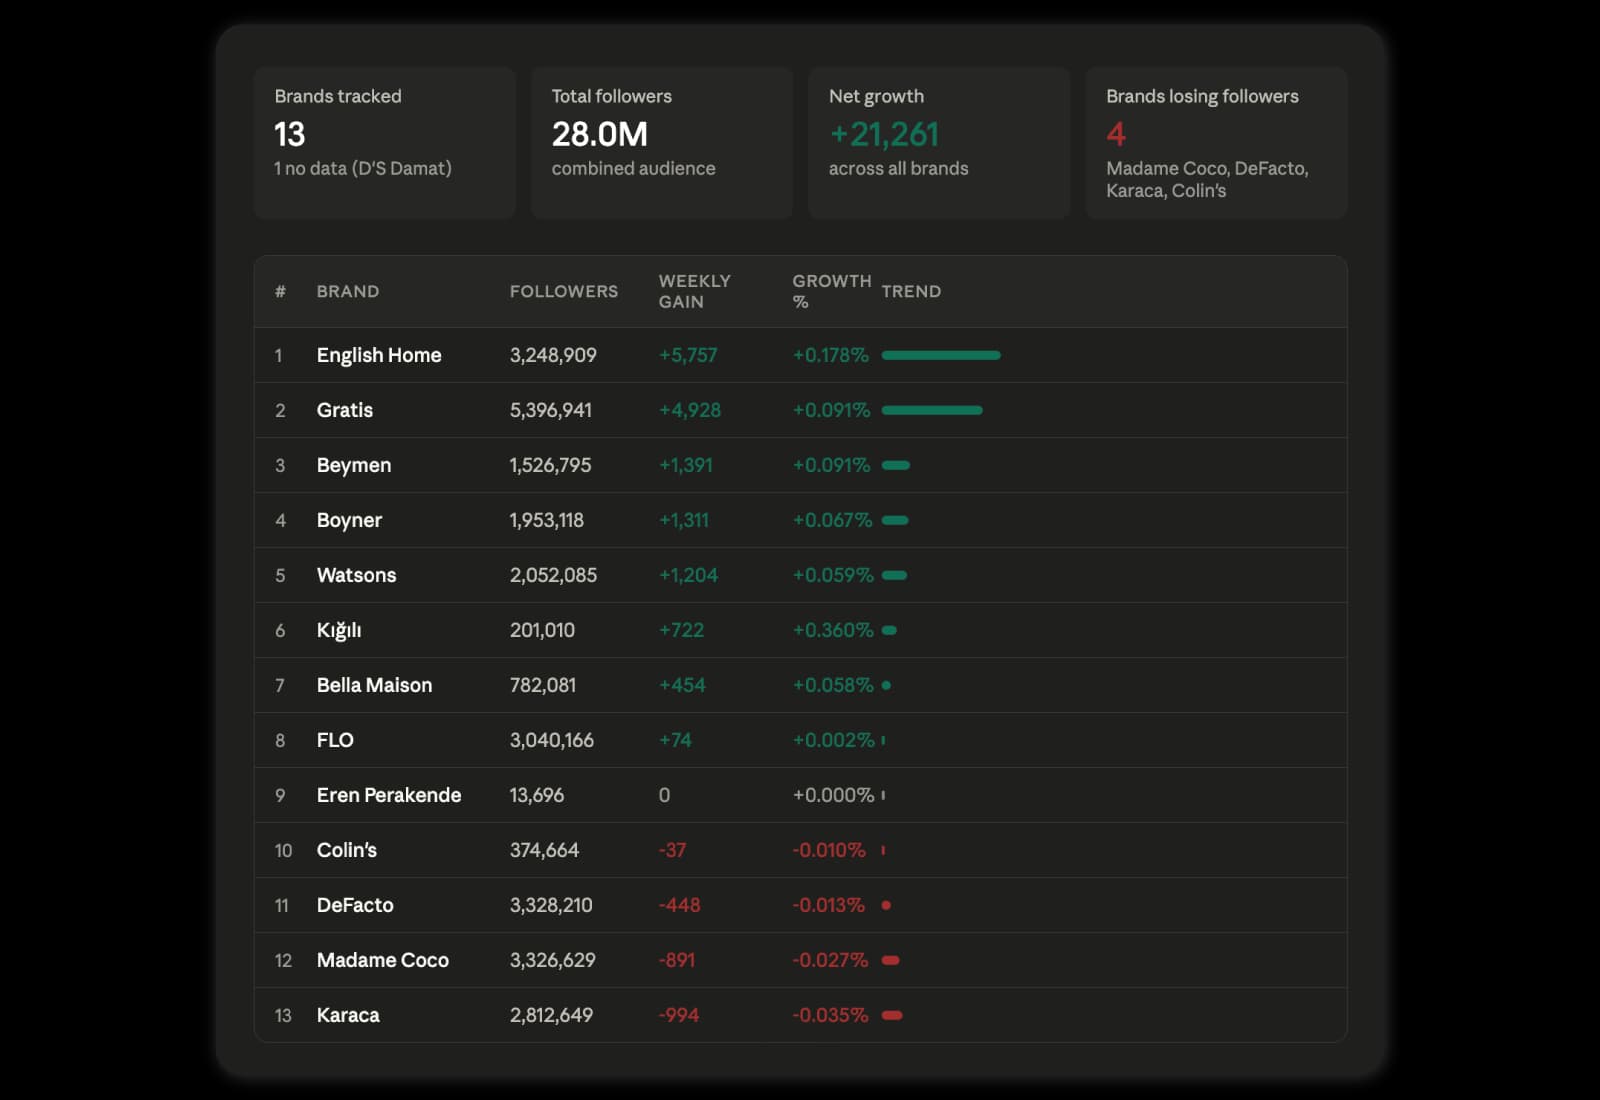Viewport: 1600px width, 1100px height.
Task: Click the weekly gain +5,757
Action: pyautogui.click(x=688, y=355)
